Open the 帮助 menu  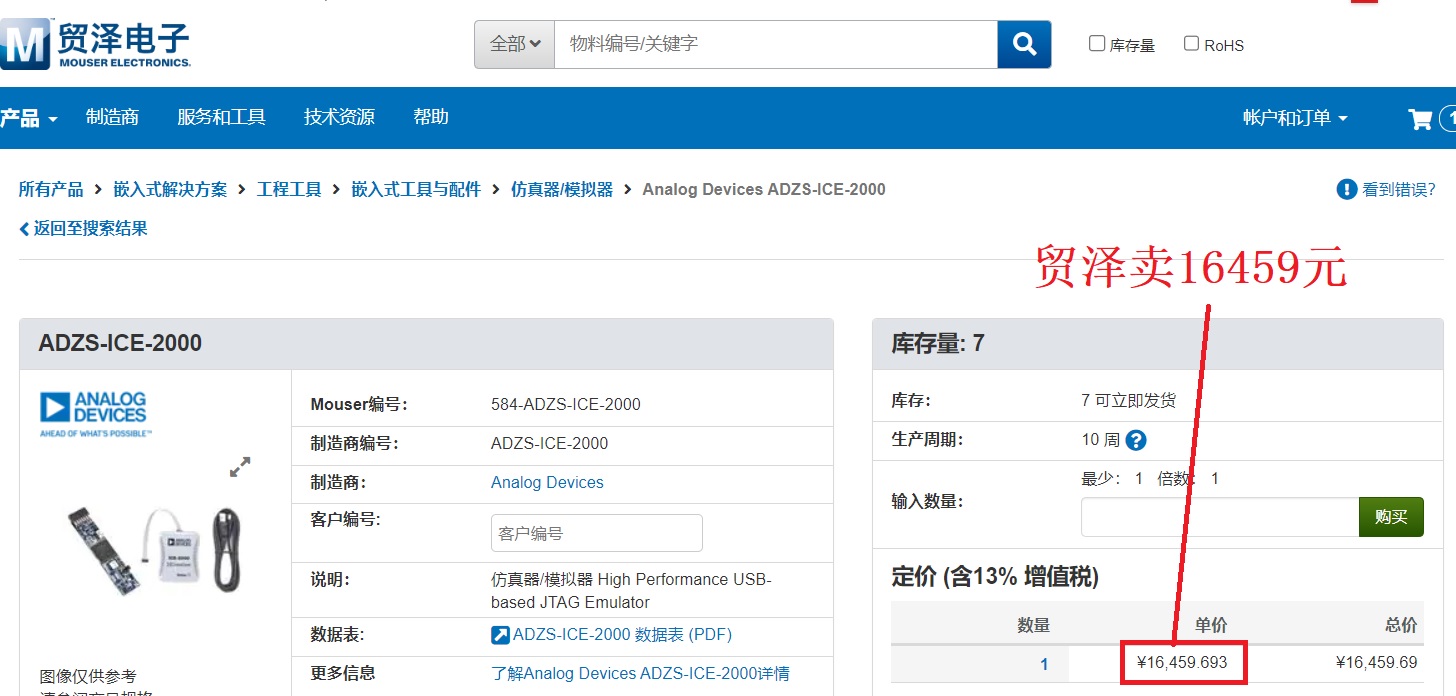coord(431,117)
